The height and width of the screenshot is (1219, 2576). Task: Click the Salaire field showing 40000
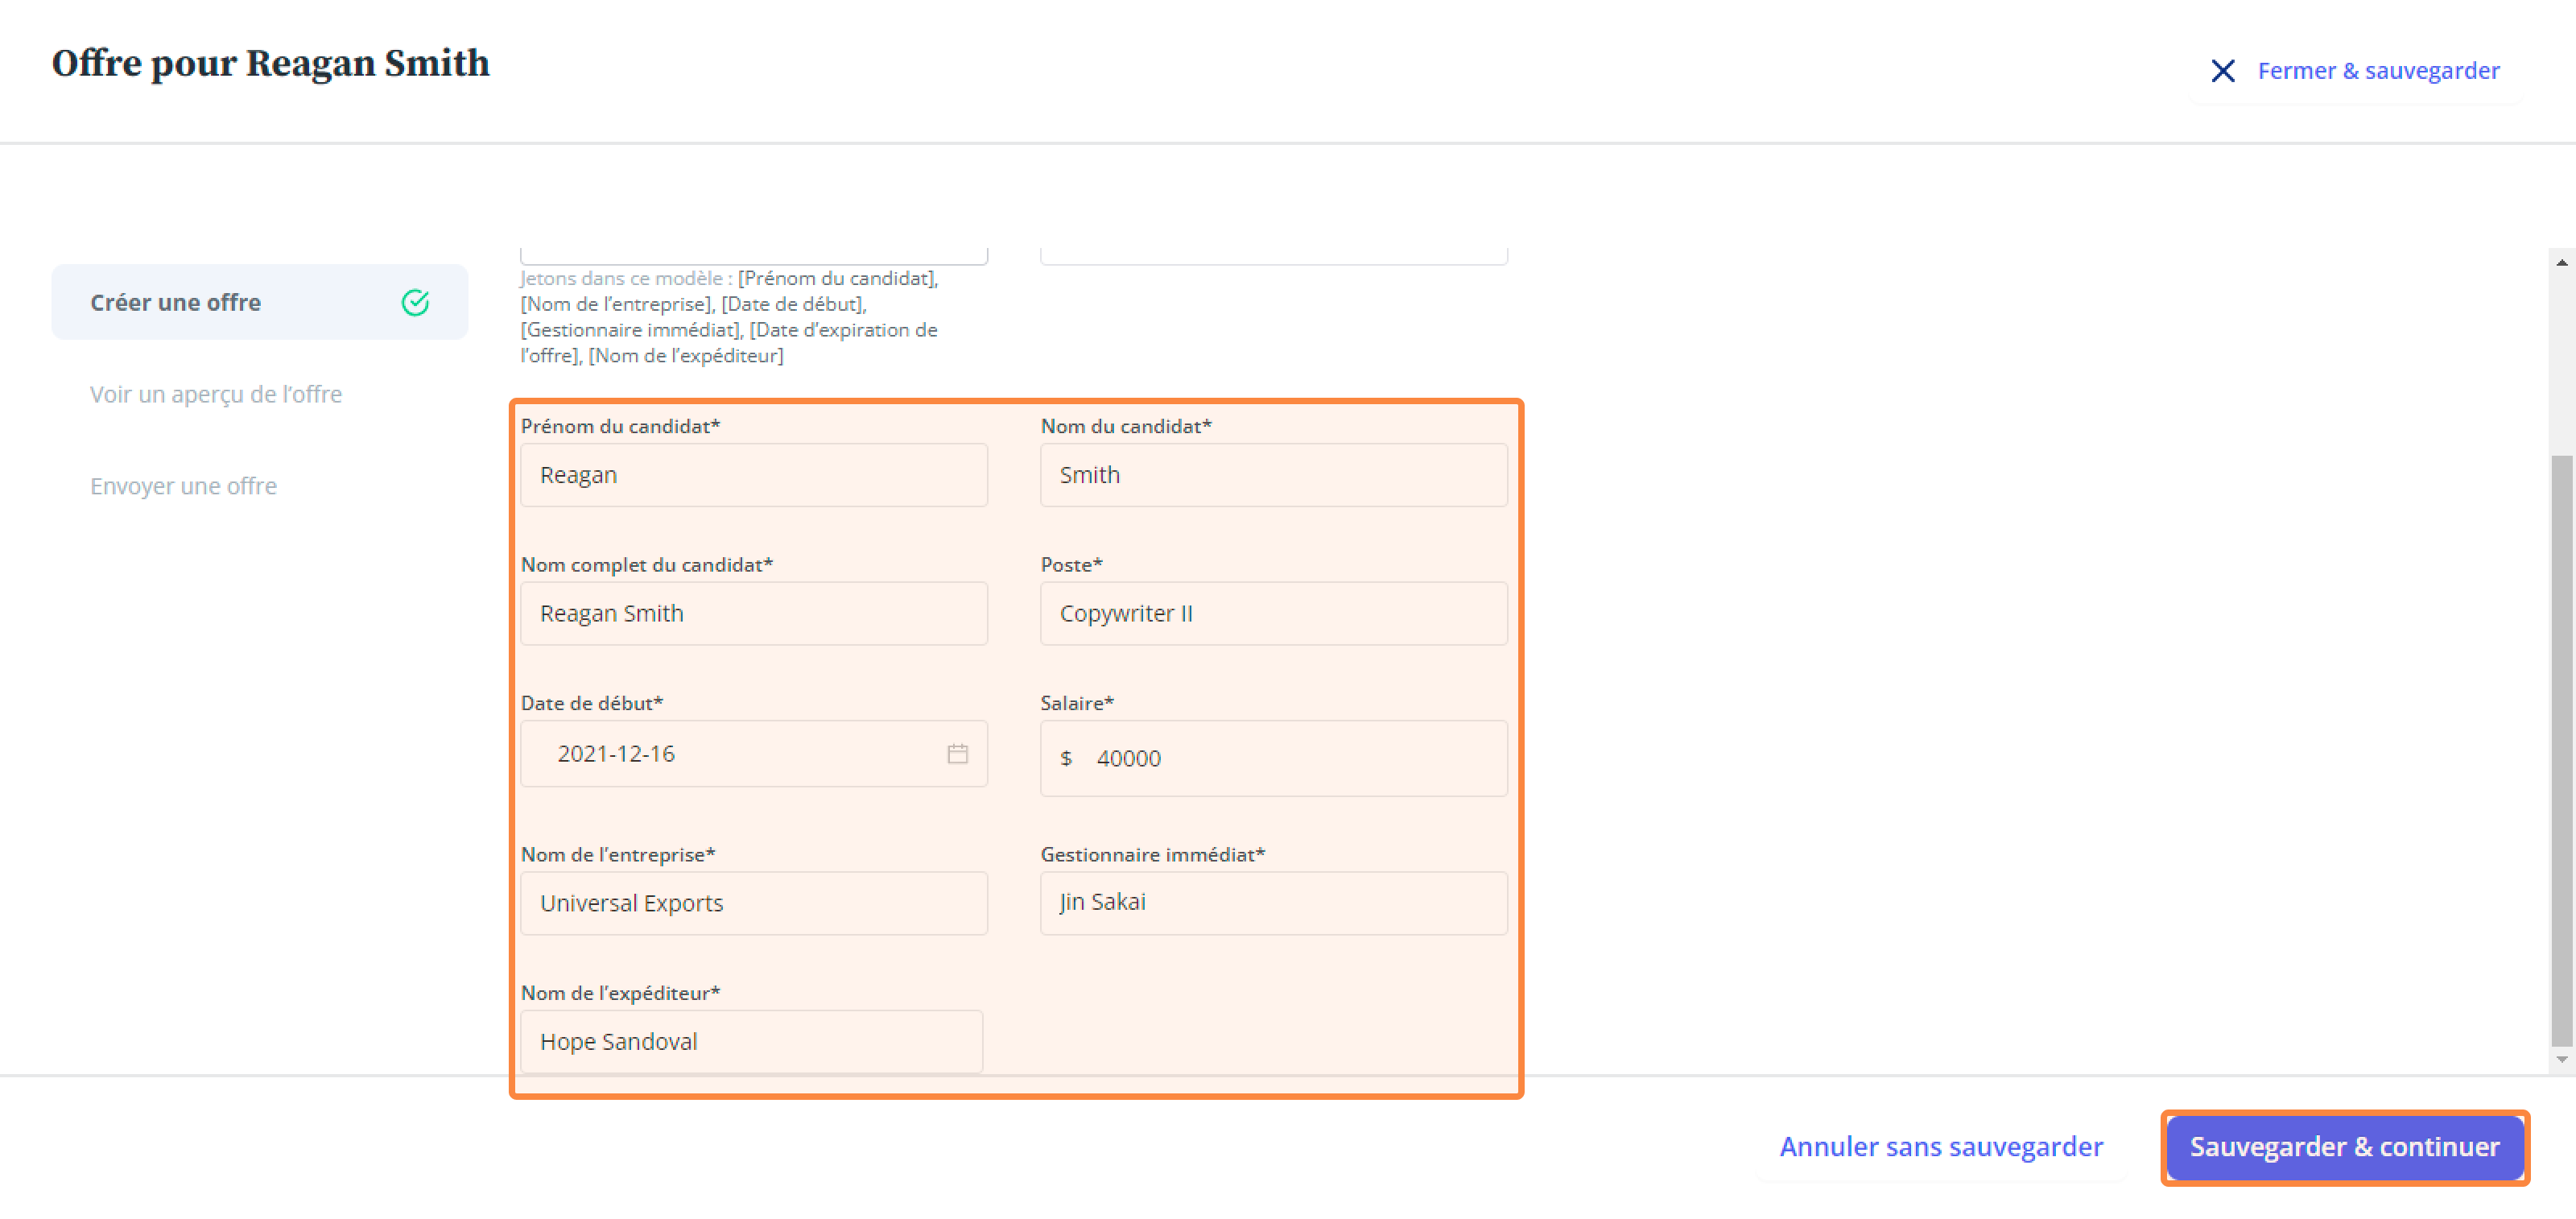coord(1273,758)
